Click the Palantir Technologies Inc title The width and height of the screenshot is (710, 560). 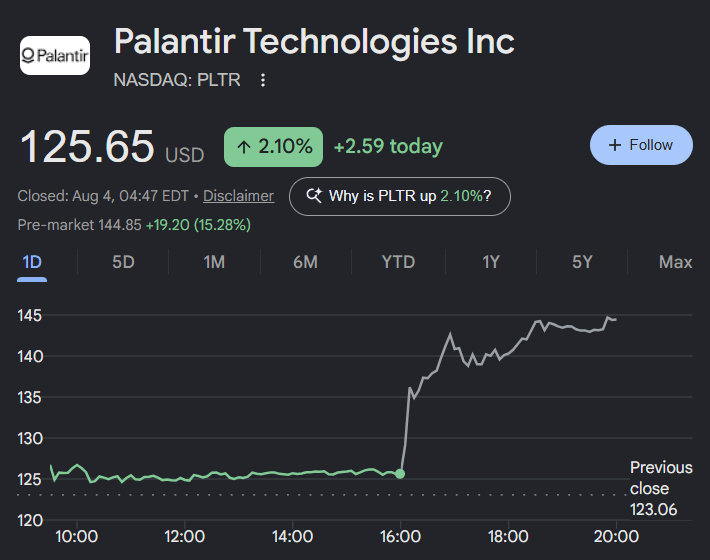tap(314, 42)
